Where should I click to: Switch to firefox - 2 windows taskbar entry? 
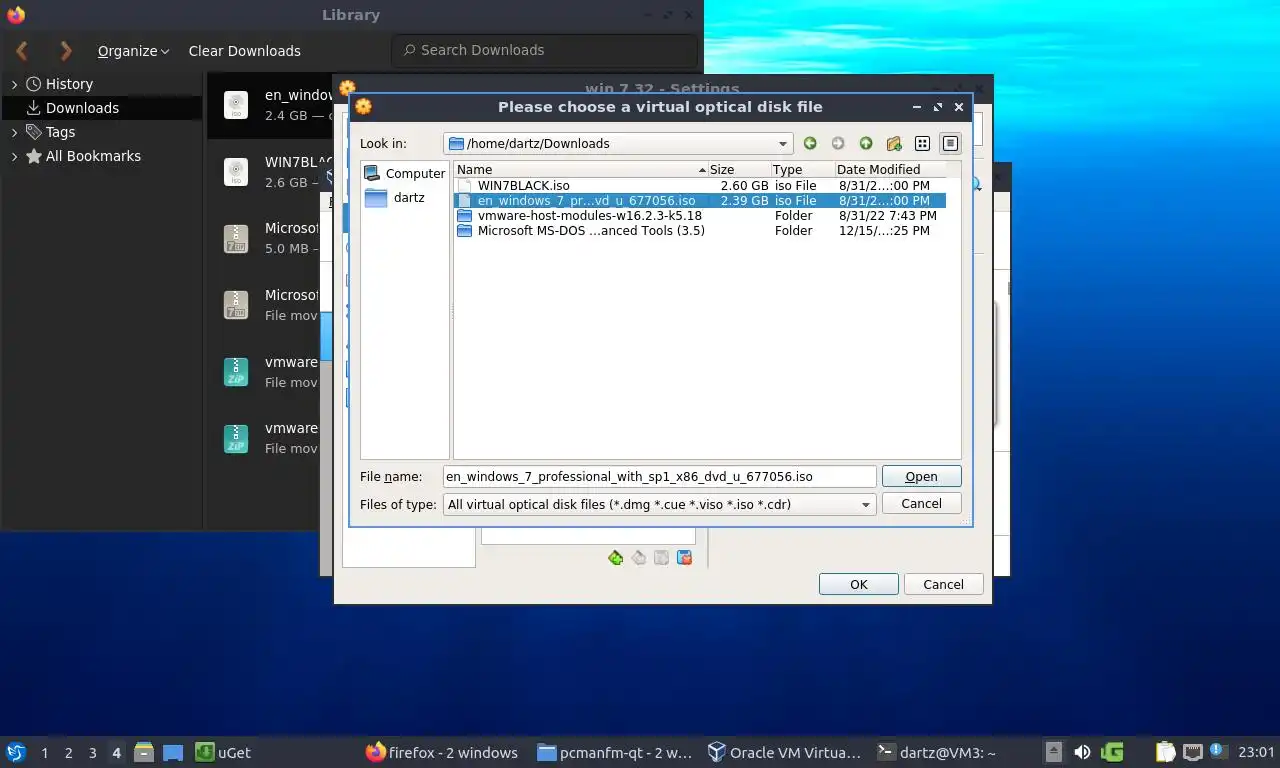click(x=442, y=752)
